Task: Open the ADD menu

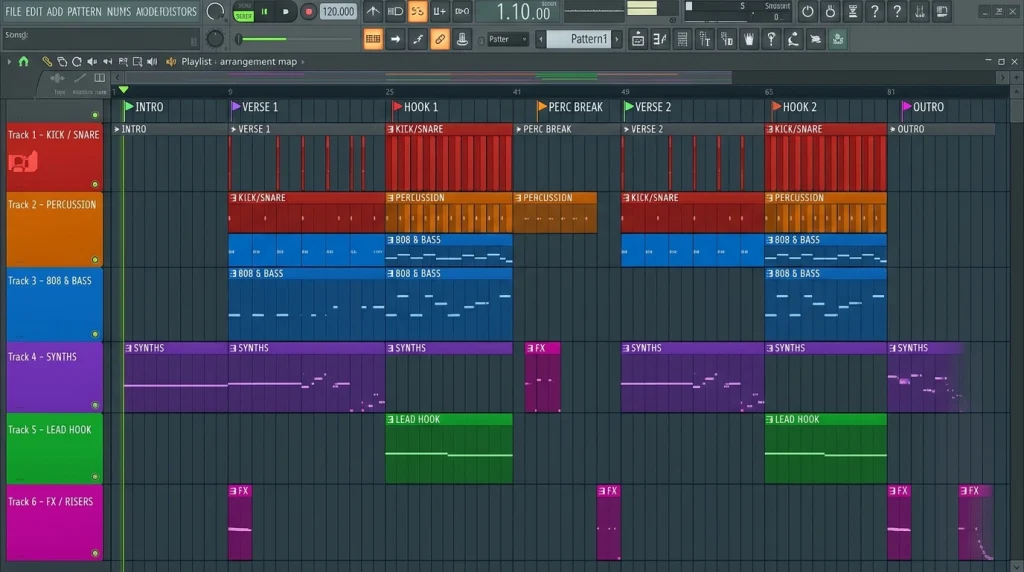Action: pos(55,12)
